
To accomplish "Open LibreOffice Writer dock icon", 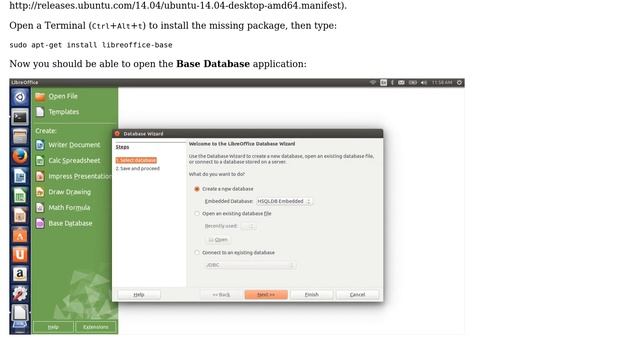I will (x=20, y=176).
